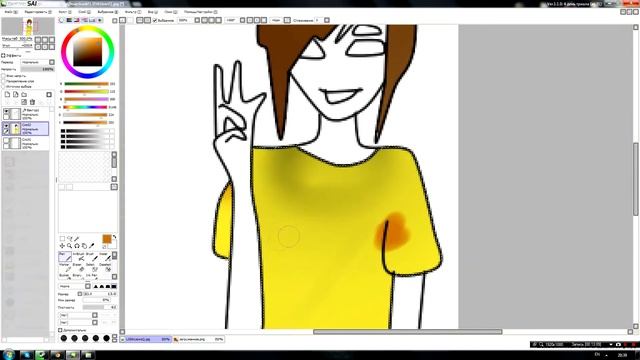Click the hue rainbow slider

coord(85,107)
